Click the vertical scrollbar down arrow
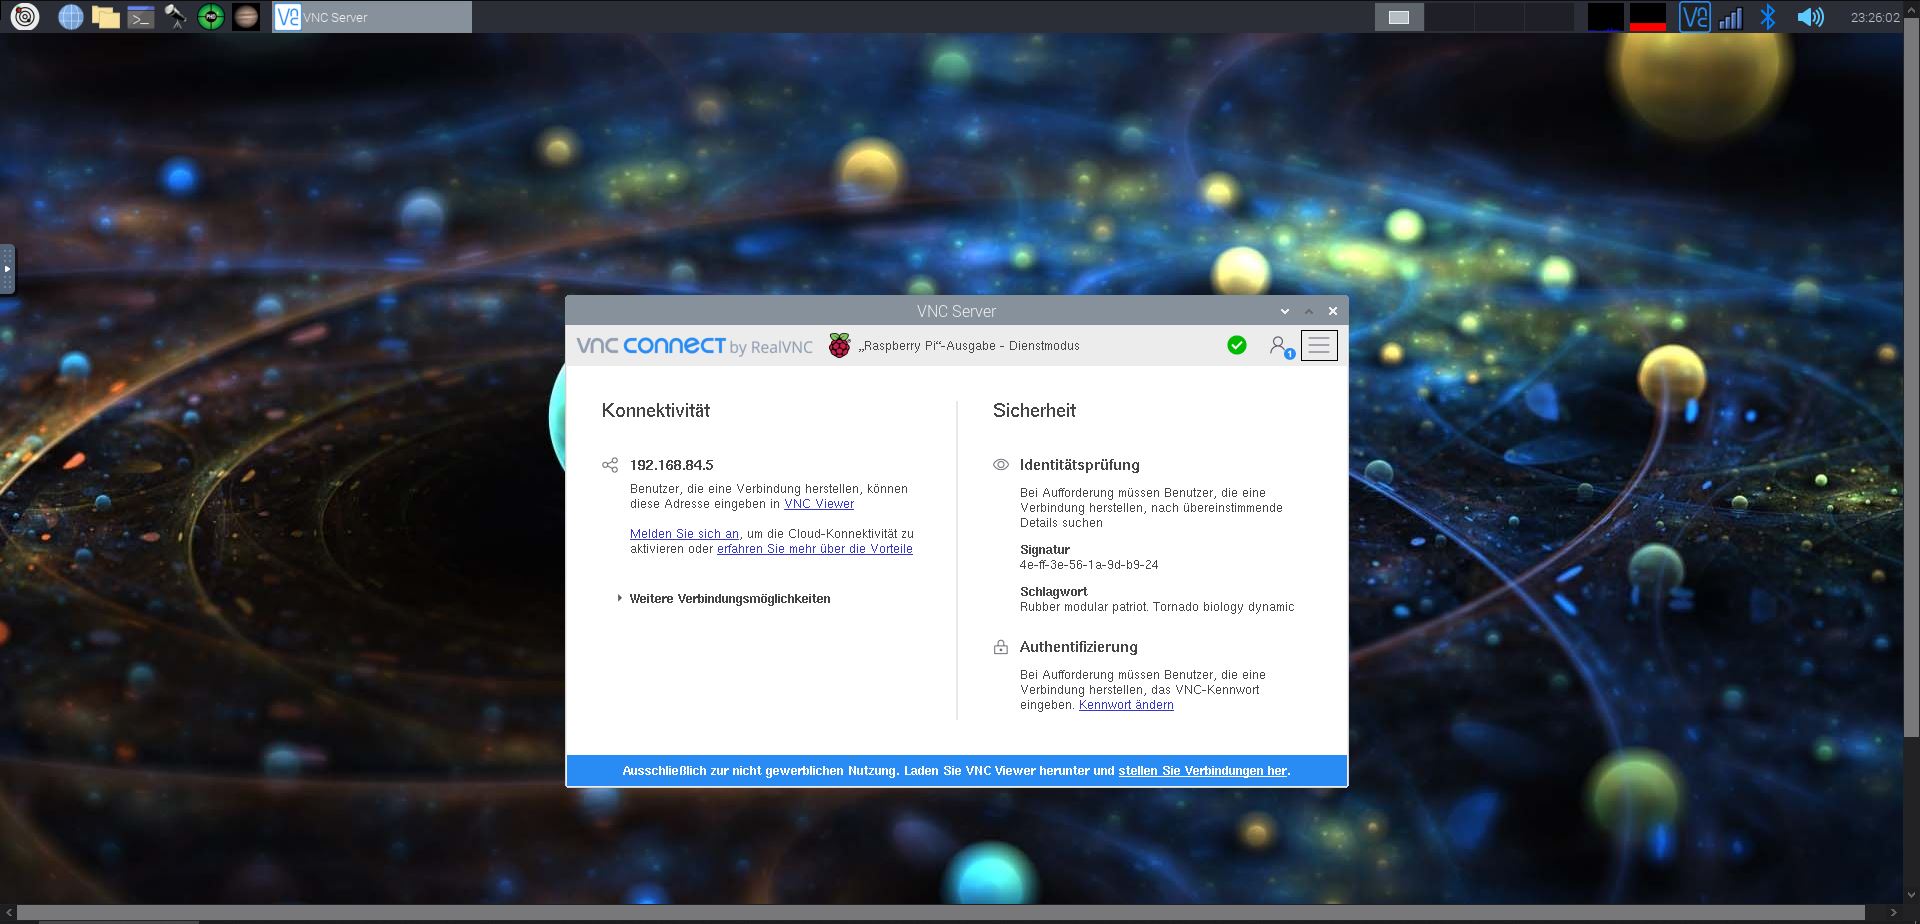 click(1911, 896)
